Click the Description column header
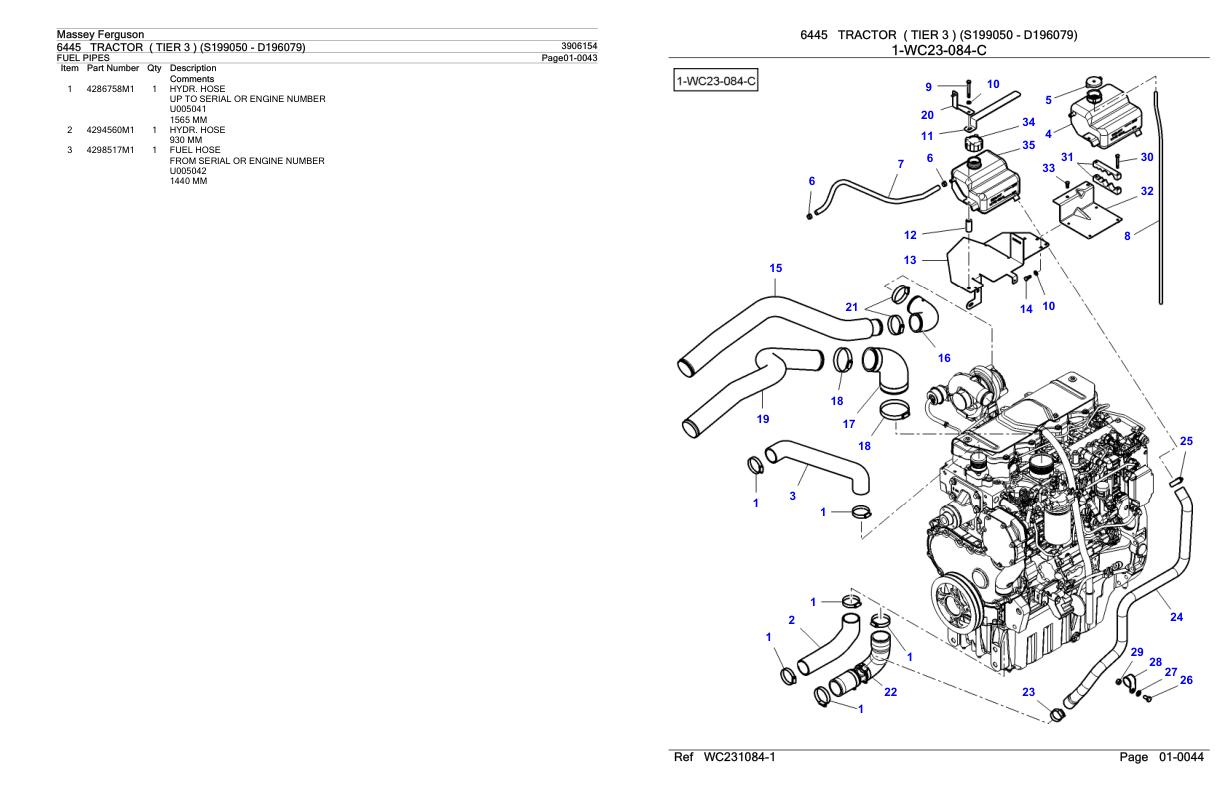Viewport: 1224px width, 792px height. (x=193, y=68)
